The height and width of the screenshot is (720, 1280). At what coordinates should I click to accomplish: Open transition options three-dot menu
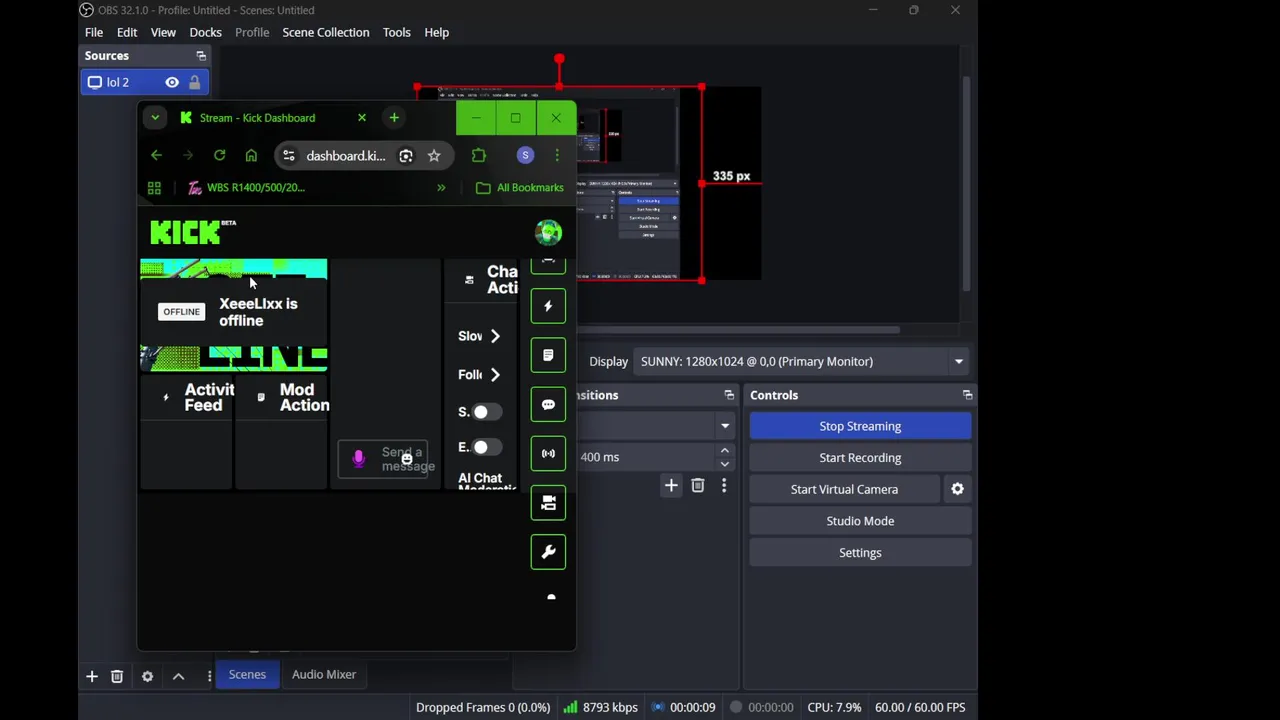click(724, 486)
